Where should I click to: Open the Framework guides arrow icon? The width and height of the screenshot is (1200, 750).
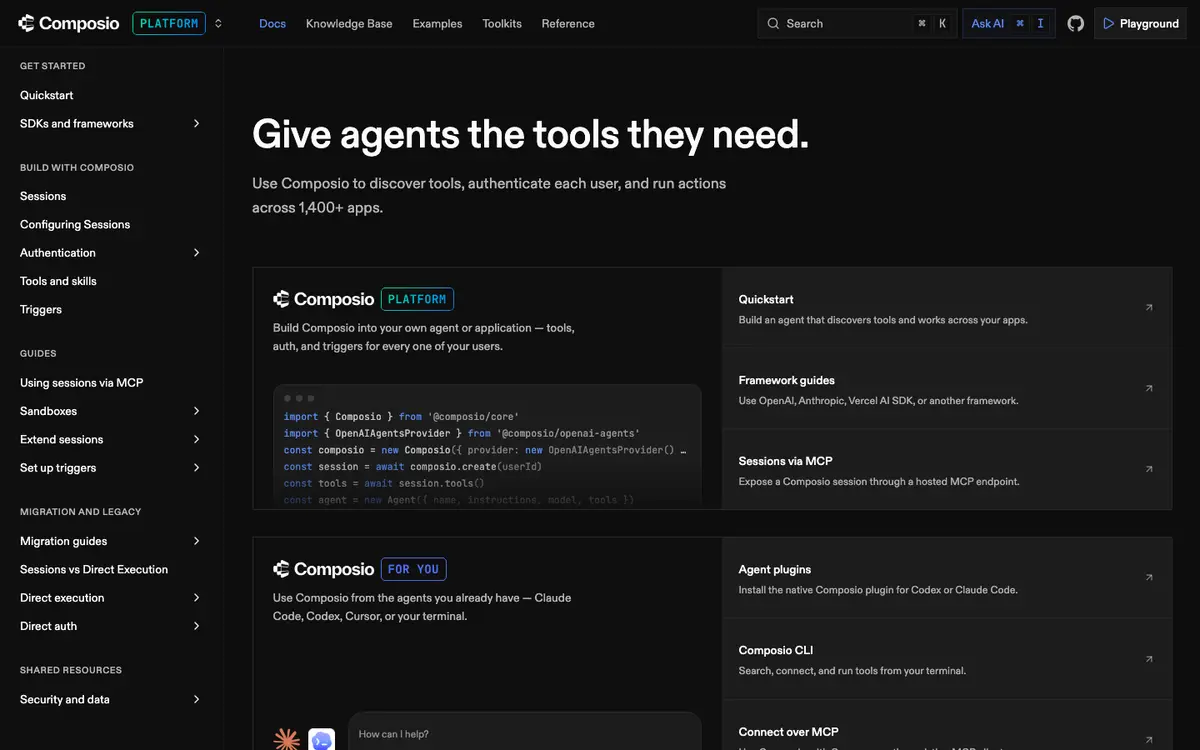(x=1149, y=388)
